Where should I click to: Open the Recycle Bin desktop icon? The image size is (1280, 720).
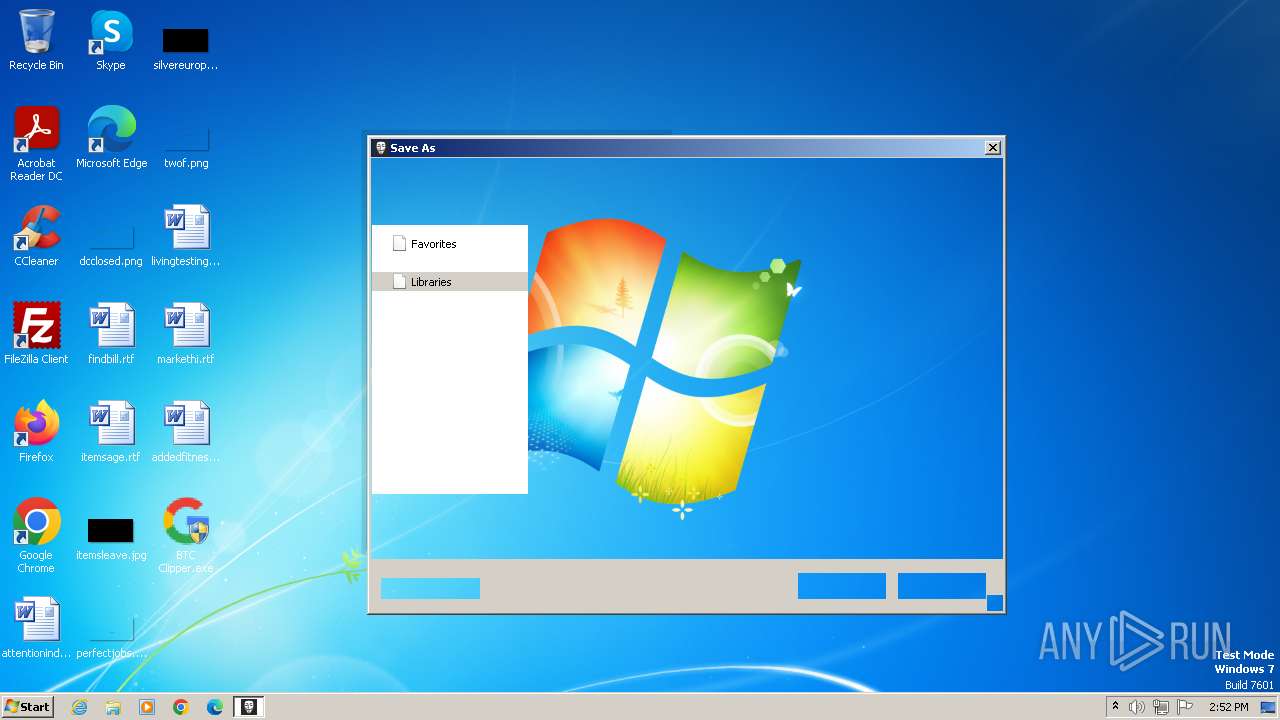pyautogui.click(x=36, y=40)
